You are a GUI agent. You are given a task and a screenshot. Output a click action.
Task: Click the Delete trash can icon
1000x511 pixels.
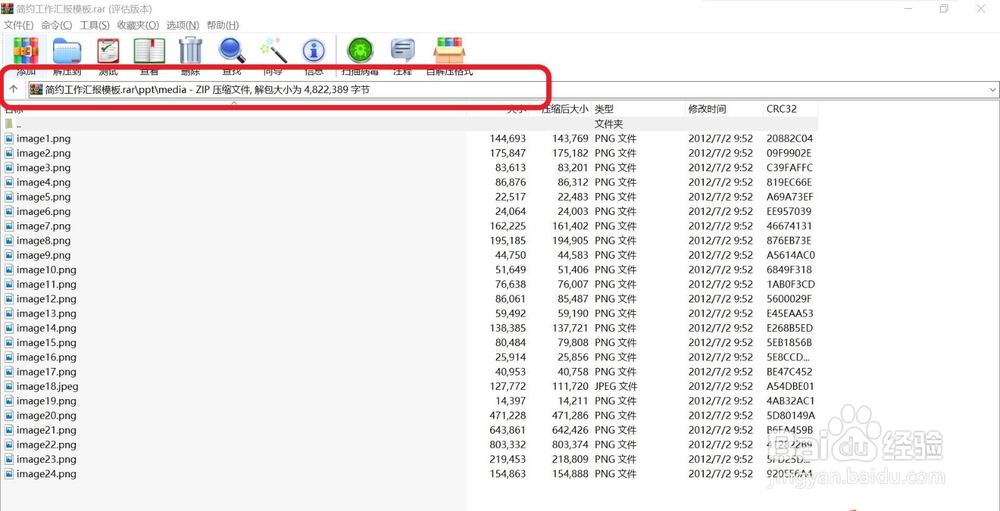click(x=190, y=50)
